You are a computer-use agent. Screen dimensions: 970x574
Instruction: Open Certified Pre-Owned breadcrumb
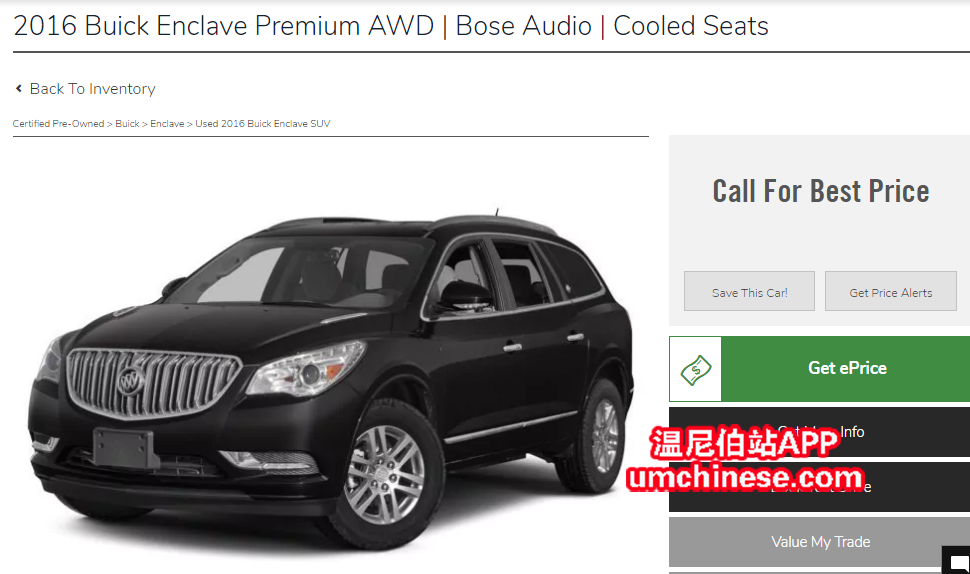point(58,124)
